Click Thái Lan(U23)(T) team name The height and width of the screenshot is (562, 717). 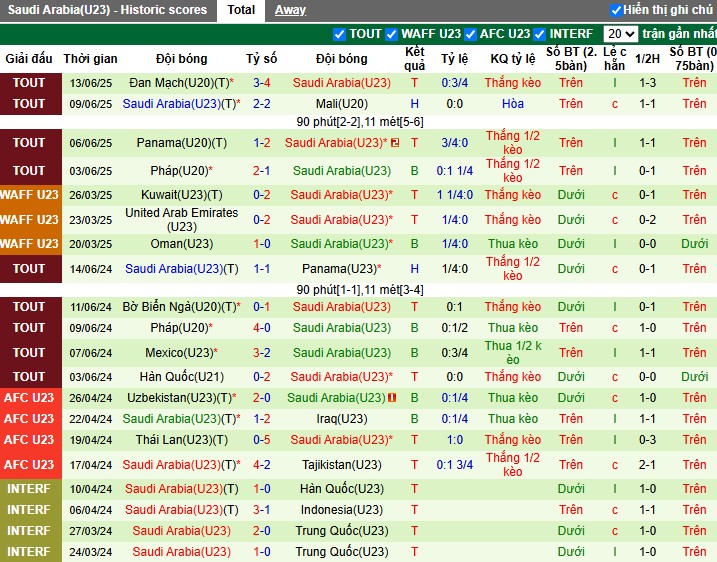click(x=182, y=440)
